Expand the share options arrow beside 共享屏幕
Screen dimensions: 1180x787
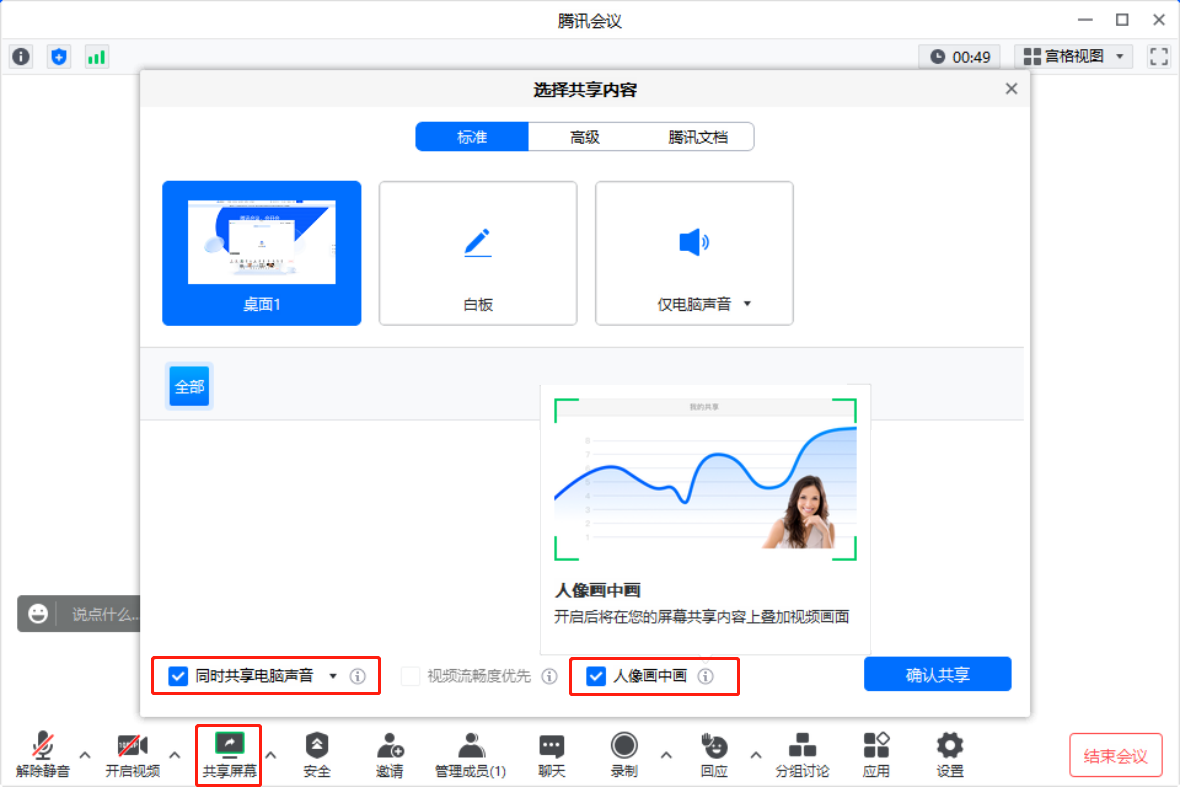(x=271, y=755)
